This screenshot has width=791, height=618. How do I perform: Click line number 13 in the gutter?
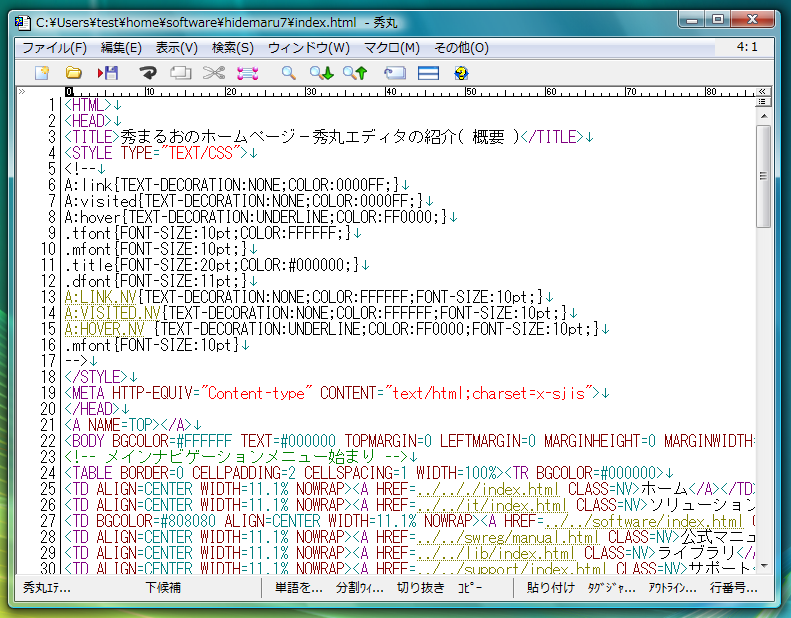tap(48, 297)
